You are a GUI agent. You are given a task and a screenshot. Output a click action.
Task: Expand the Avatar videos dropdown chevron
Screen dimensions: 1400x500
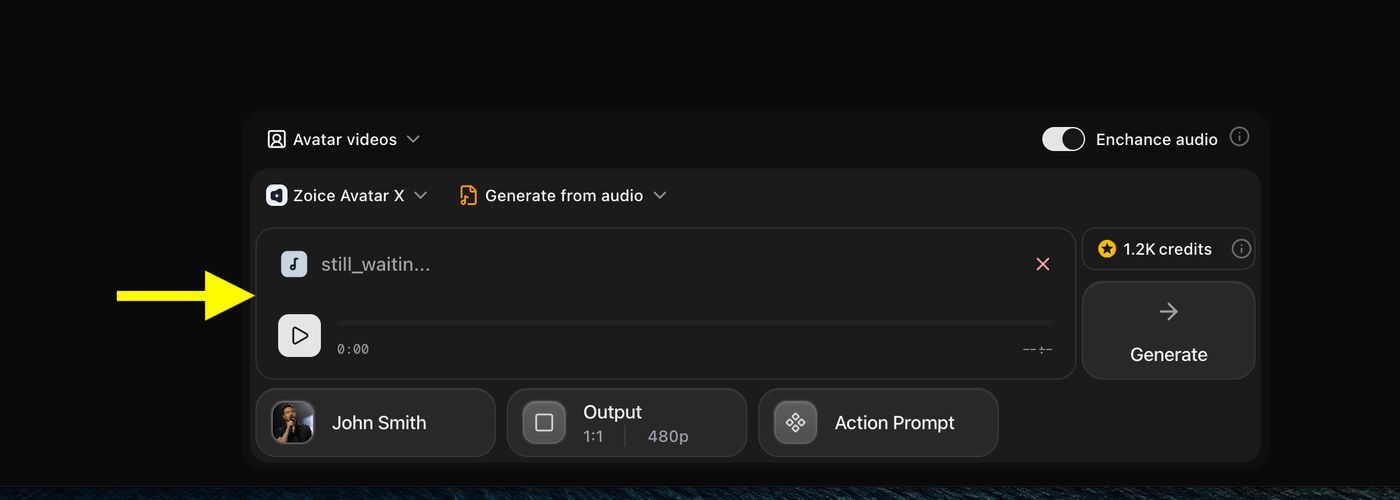(x=413, y=139)
